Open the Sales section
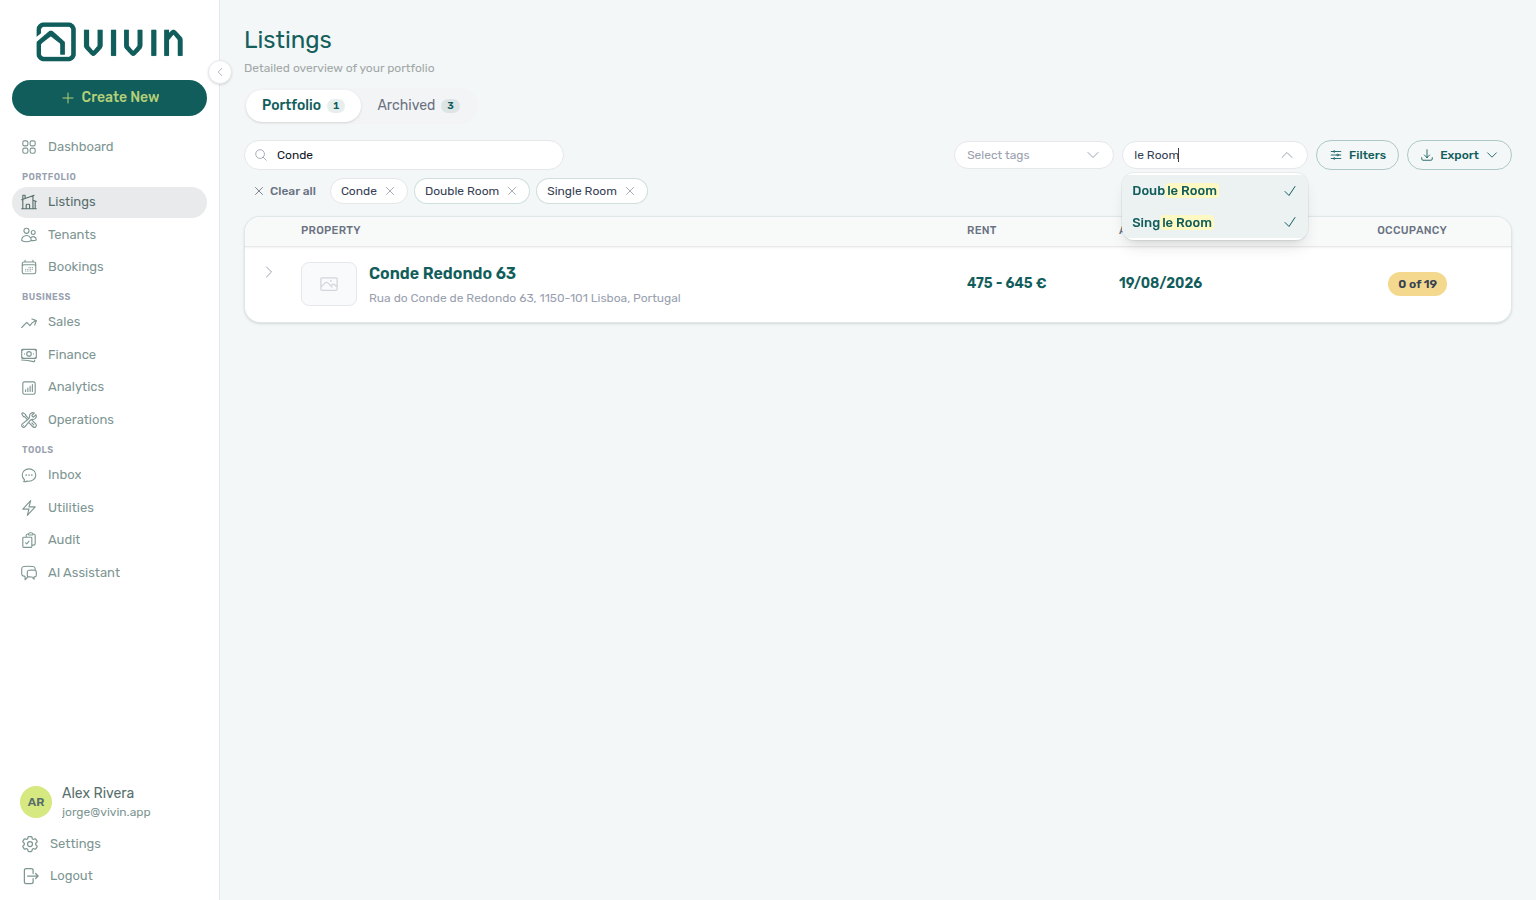 109,322
